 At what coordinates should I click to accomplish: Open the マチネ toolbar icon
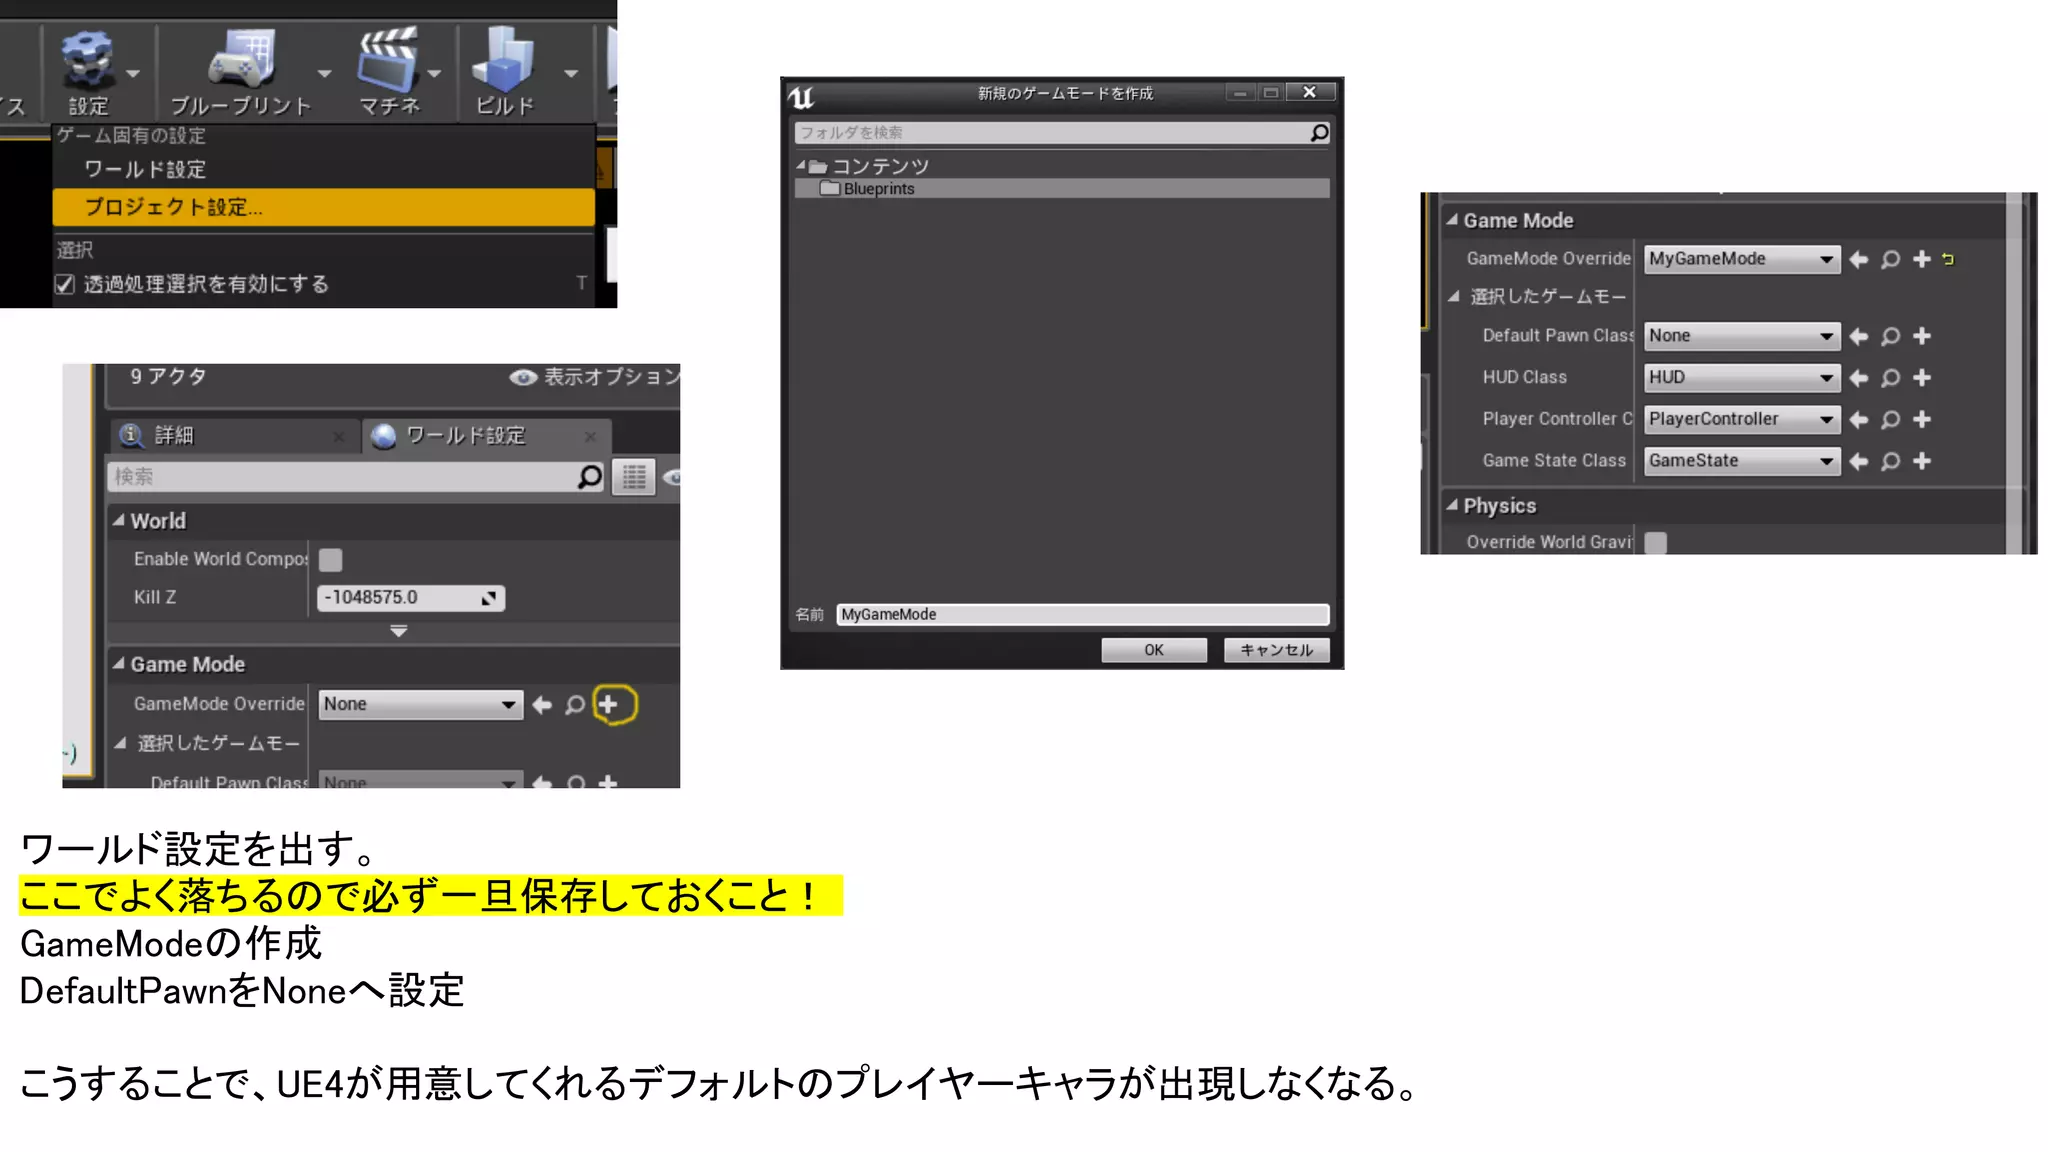(388, 70)
